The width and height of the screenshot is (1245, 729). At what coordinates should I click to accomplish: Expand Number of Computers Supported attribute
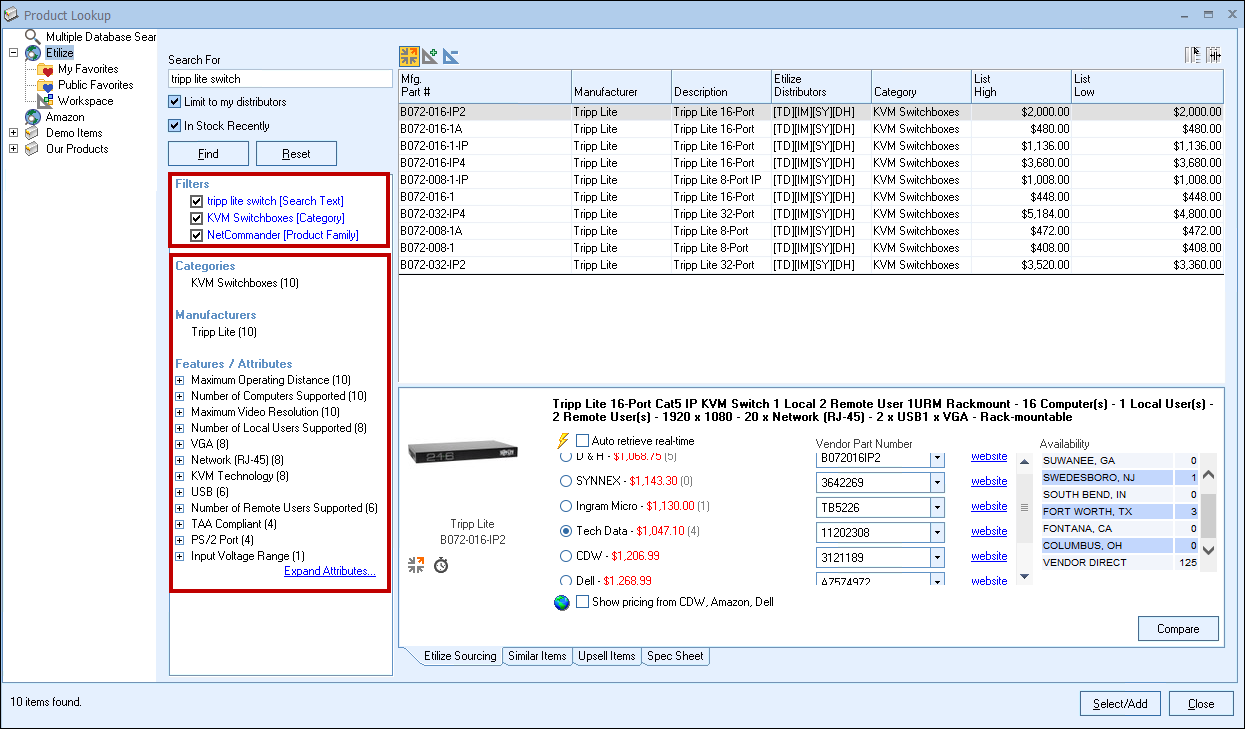pyautogui.click(x=180, y=396)
